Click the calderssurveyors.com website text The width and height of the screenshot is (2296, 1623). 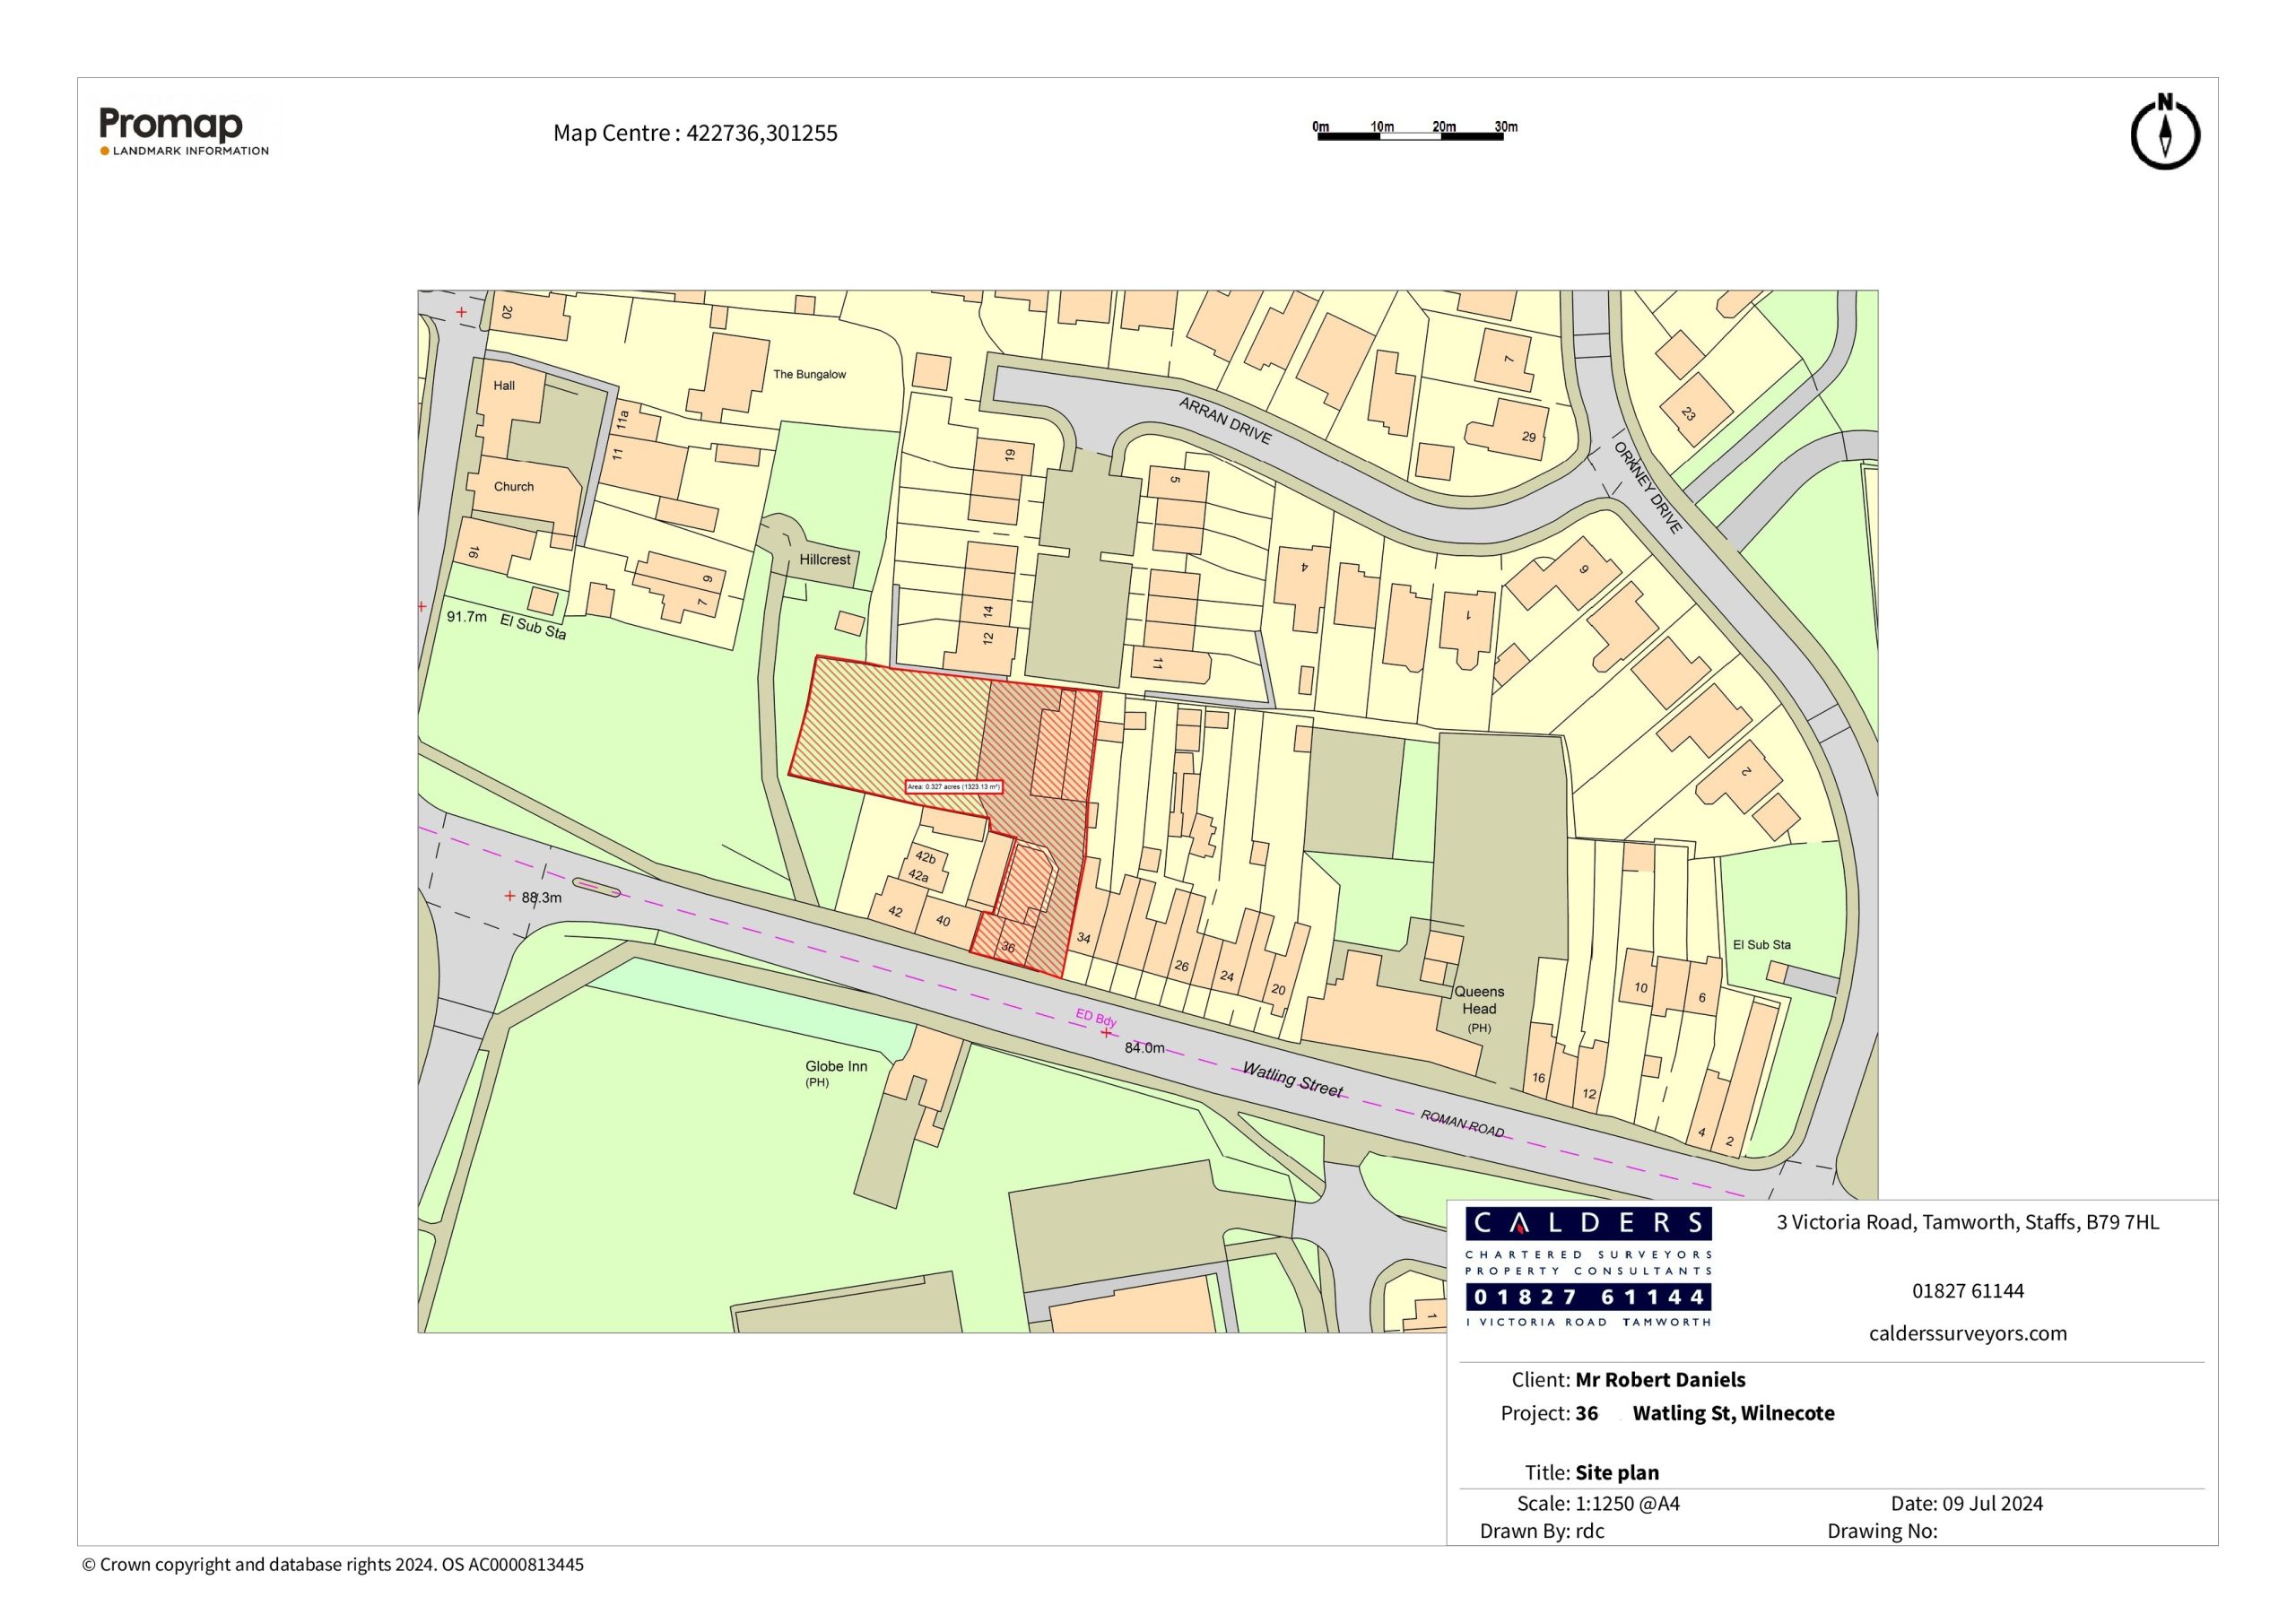1967,1333
